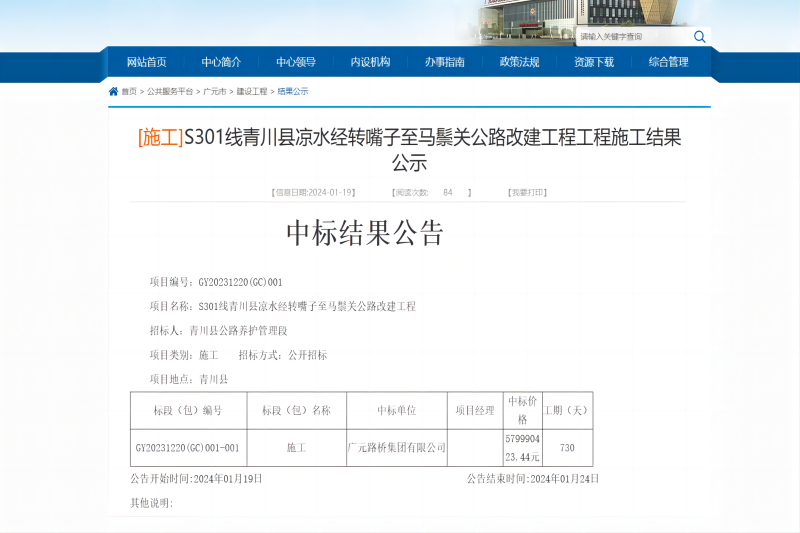Select 综合管理 in navigation bar

coord(668,62)
